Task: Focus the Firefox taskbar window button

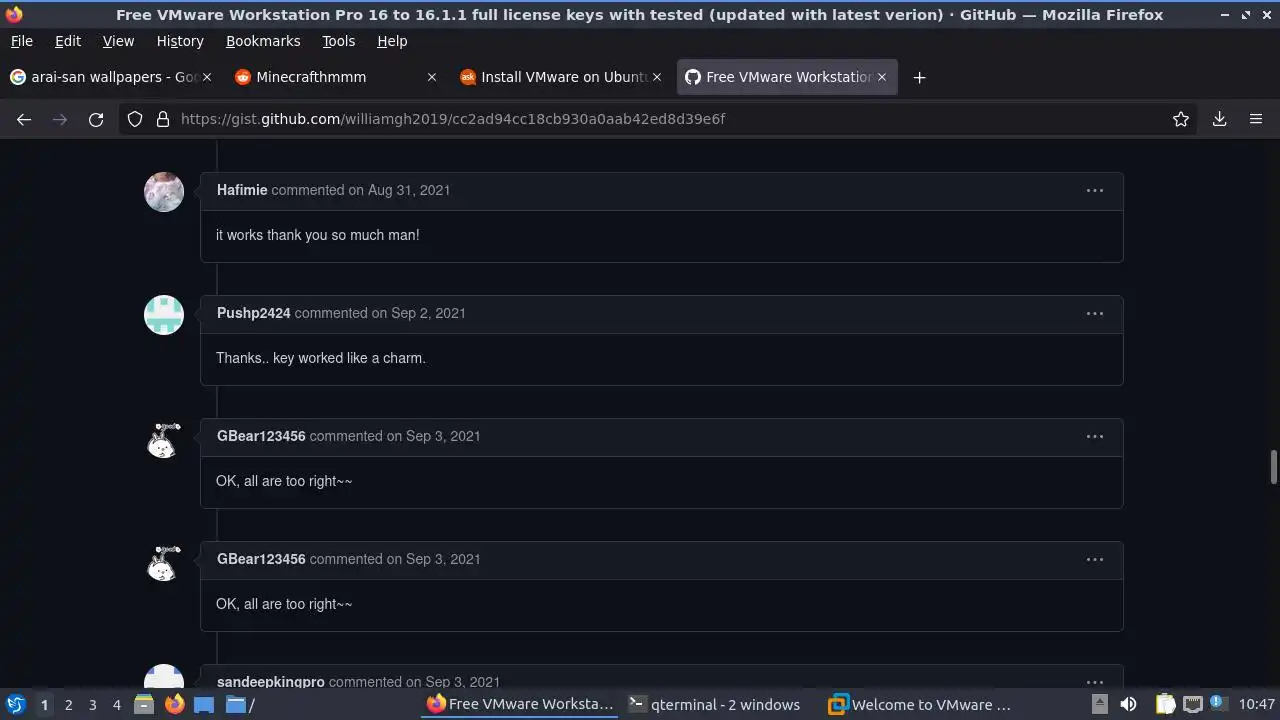Action: click(520, 704)
